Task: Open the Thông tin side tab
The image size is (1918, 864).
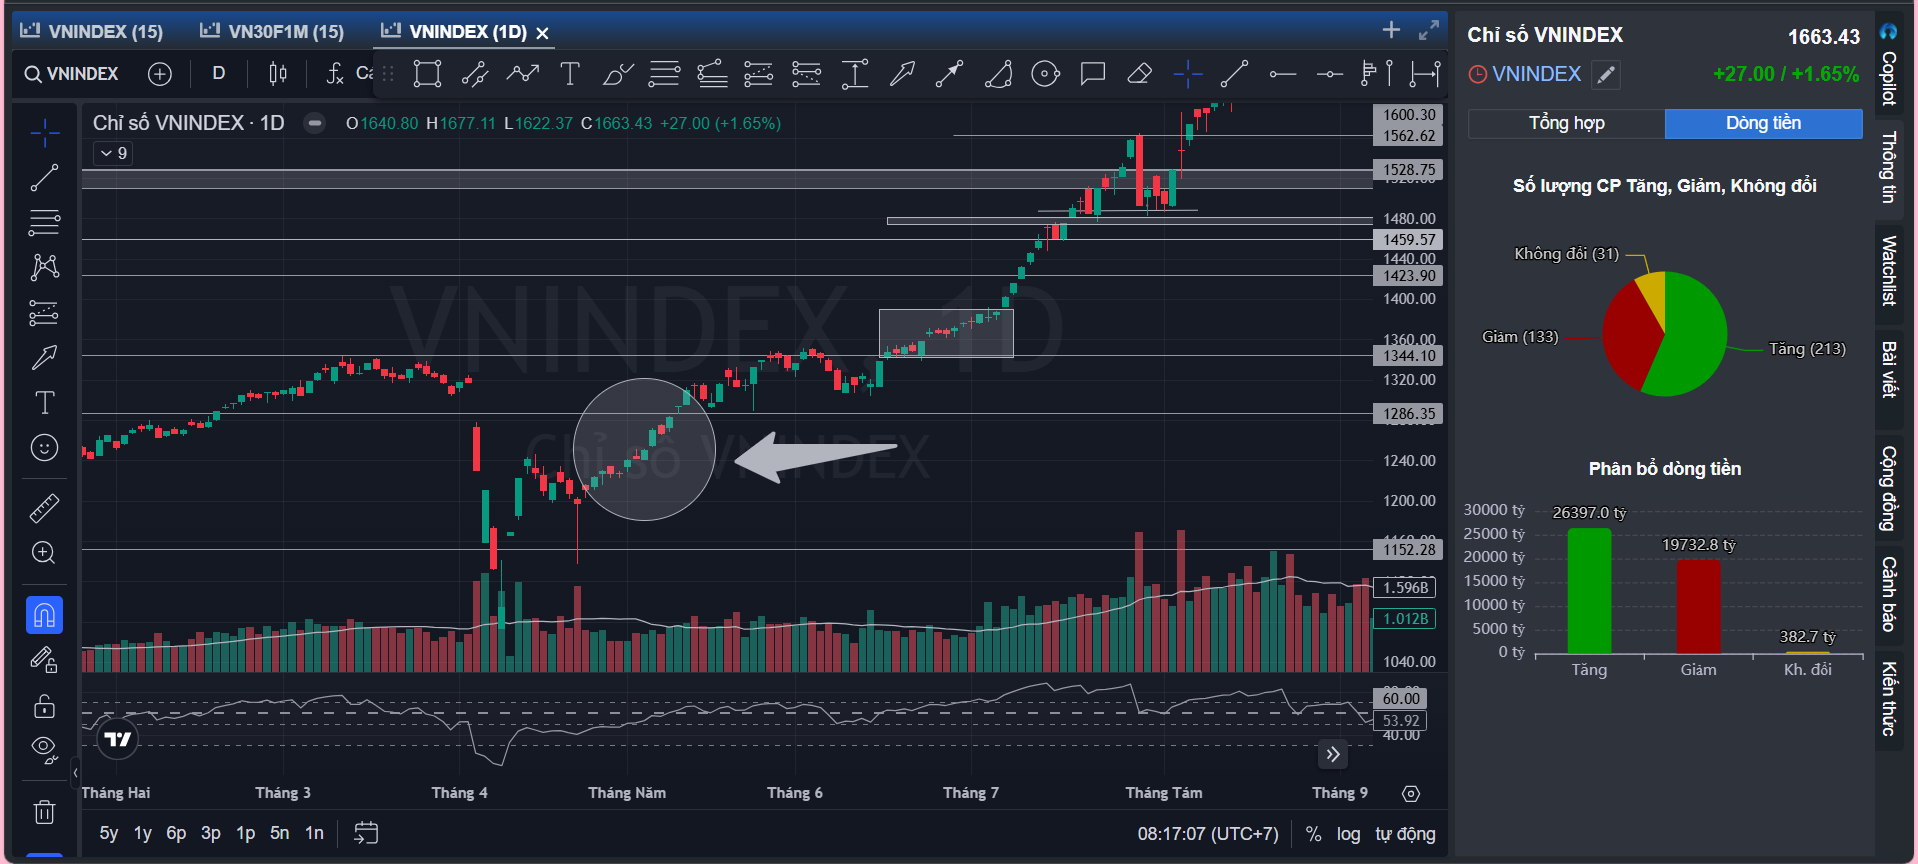Action: point(1888,167)
